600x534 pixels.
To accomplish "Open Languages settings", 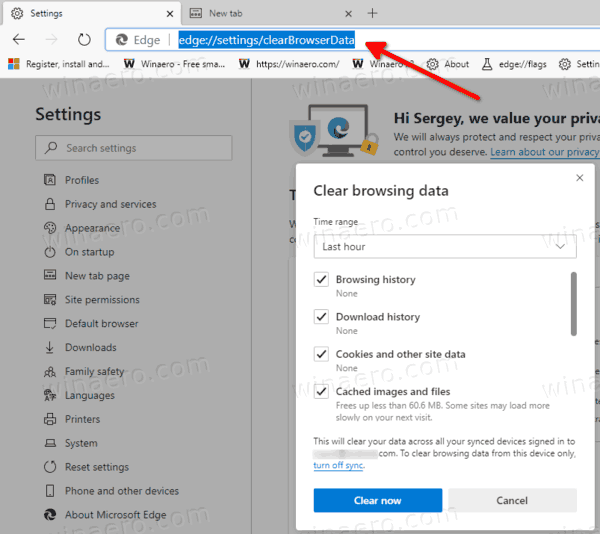I will coord(90,395).
